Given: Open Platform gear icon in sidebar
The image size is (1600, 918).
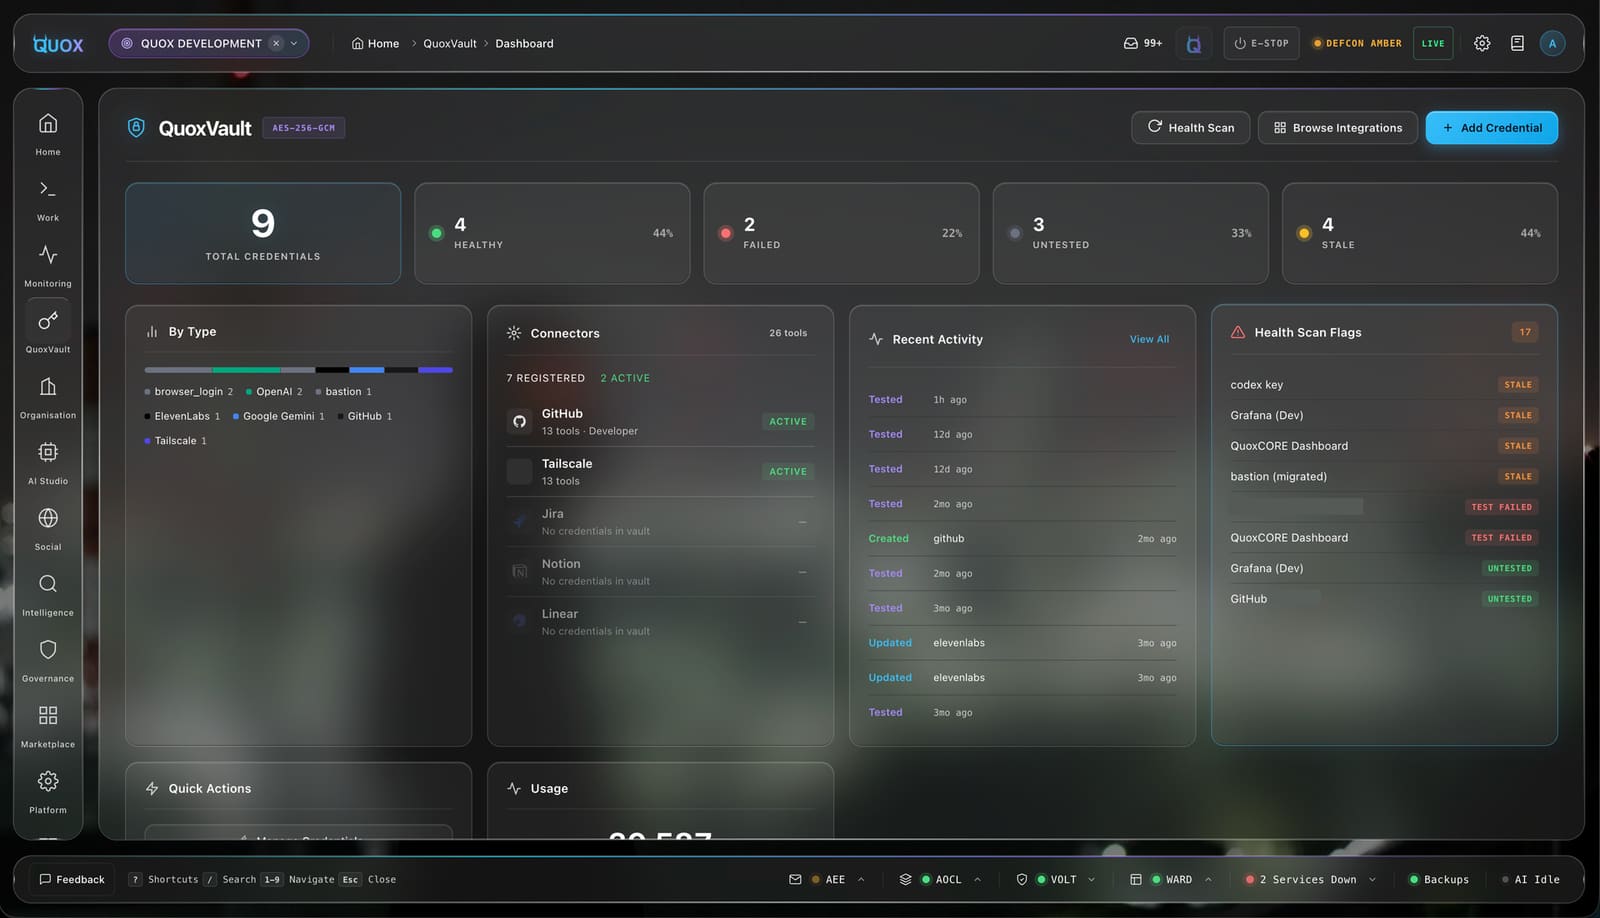Looking at the screenshot, I should click(48, 781).
